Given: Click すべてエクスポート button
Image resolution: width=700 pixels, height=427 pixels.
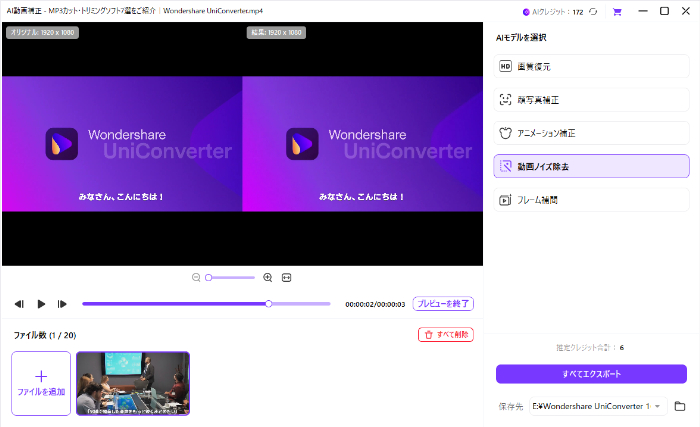Looking at the screenshot, I should 591,374.
